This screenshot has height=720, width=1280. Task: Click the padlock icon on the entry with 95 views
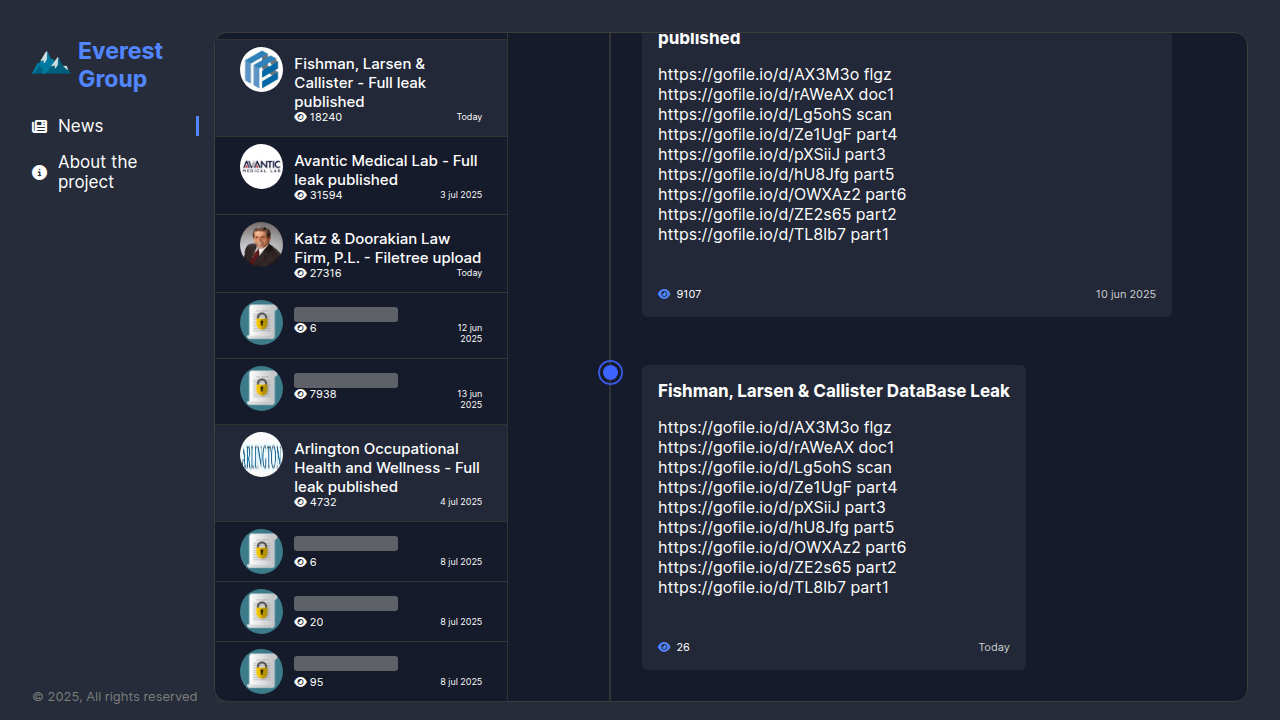261,671
